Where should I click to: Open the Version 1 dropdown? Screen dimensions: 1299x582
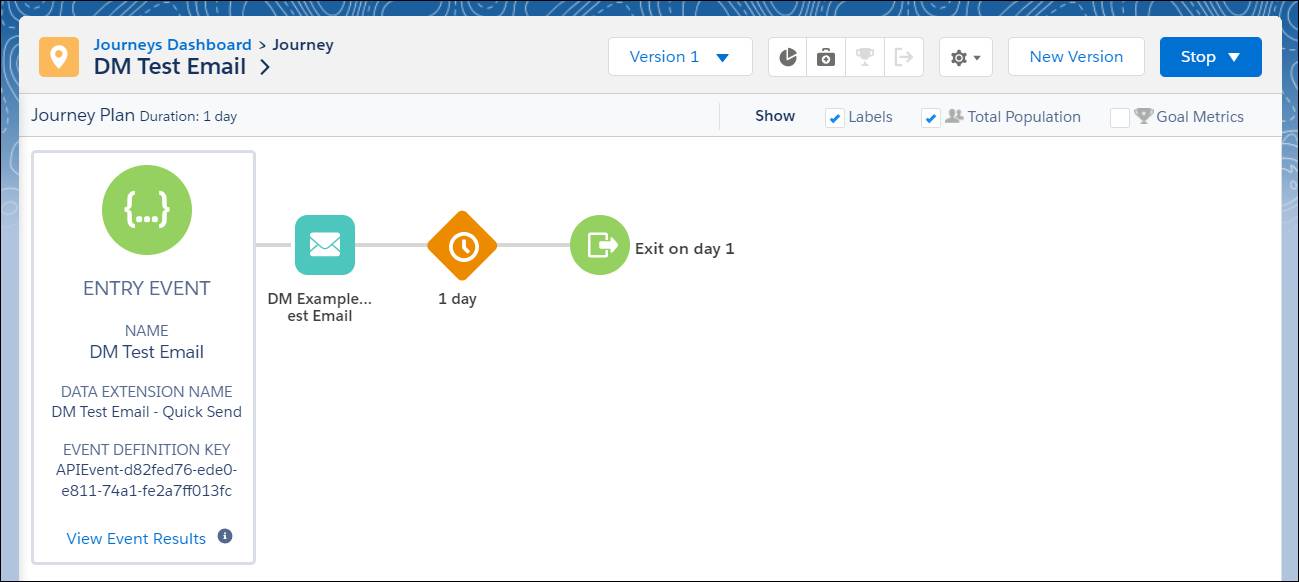pyautogui.click(x=680, y=57)
